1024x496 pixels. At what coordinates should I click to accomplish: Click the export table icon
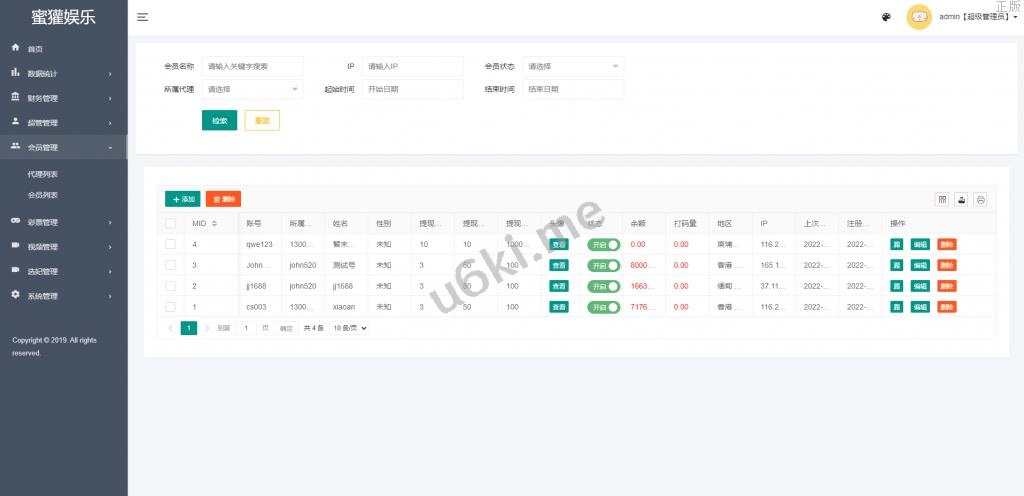pyautogui.click(x=961, y=199)
